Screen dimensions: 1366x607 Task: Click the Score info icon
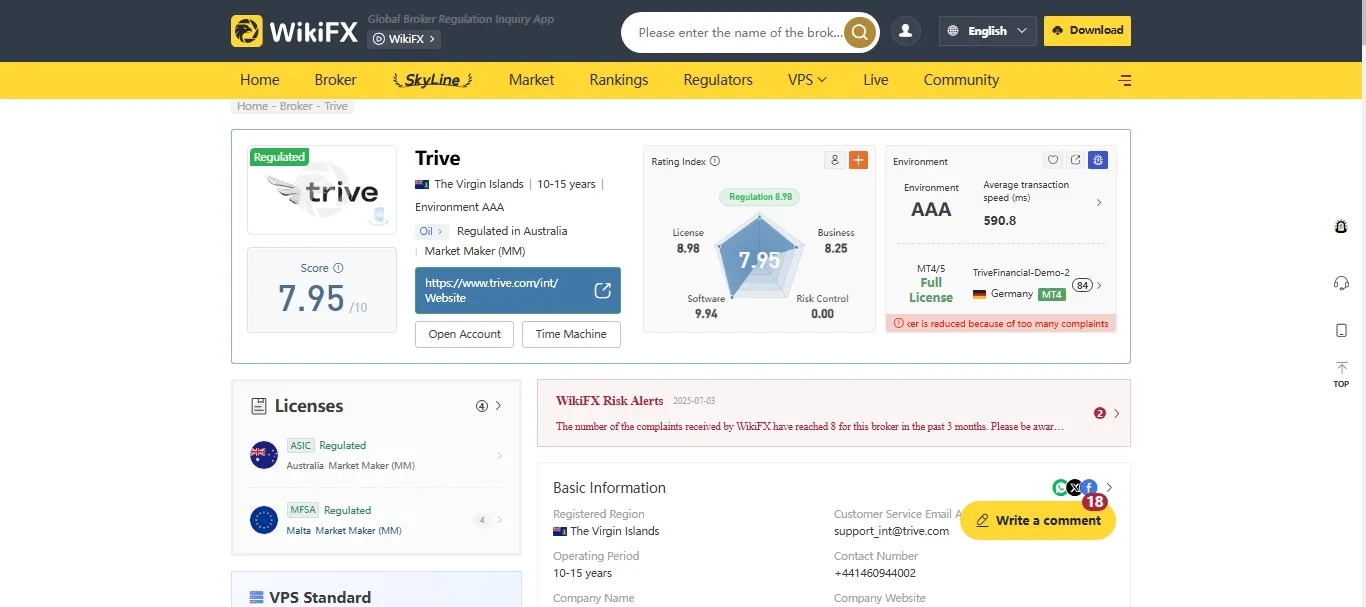(x=338, y=268)
